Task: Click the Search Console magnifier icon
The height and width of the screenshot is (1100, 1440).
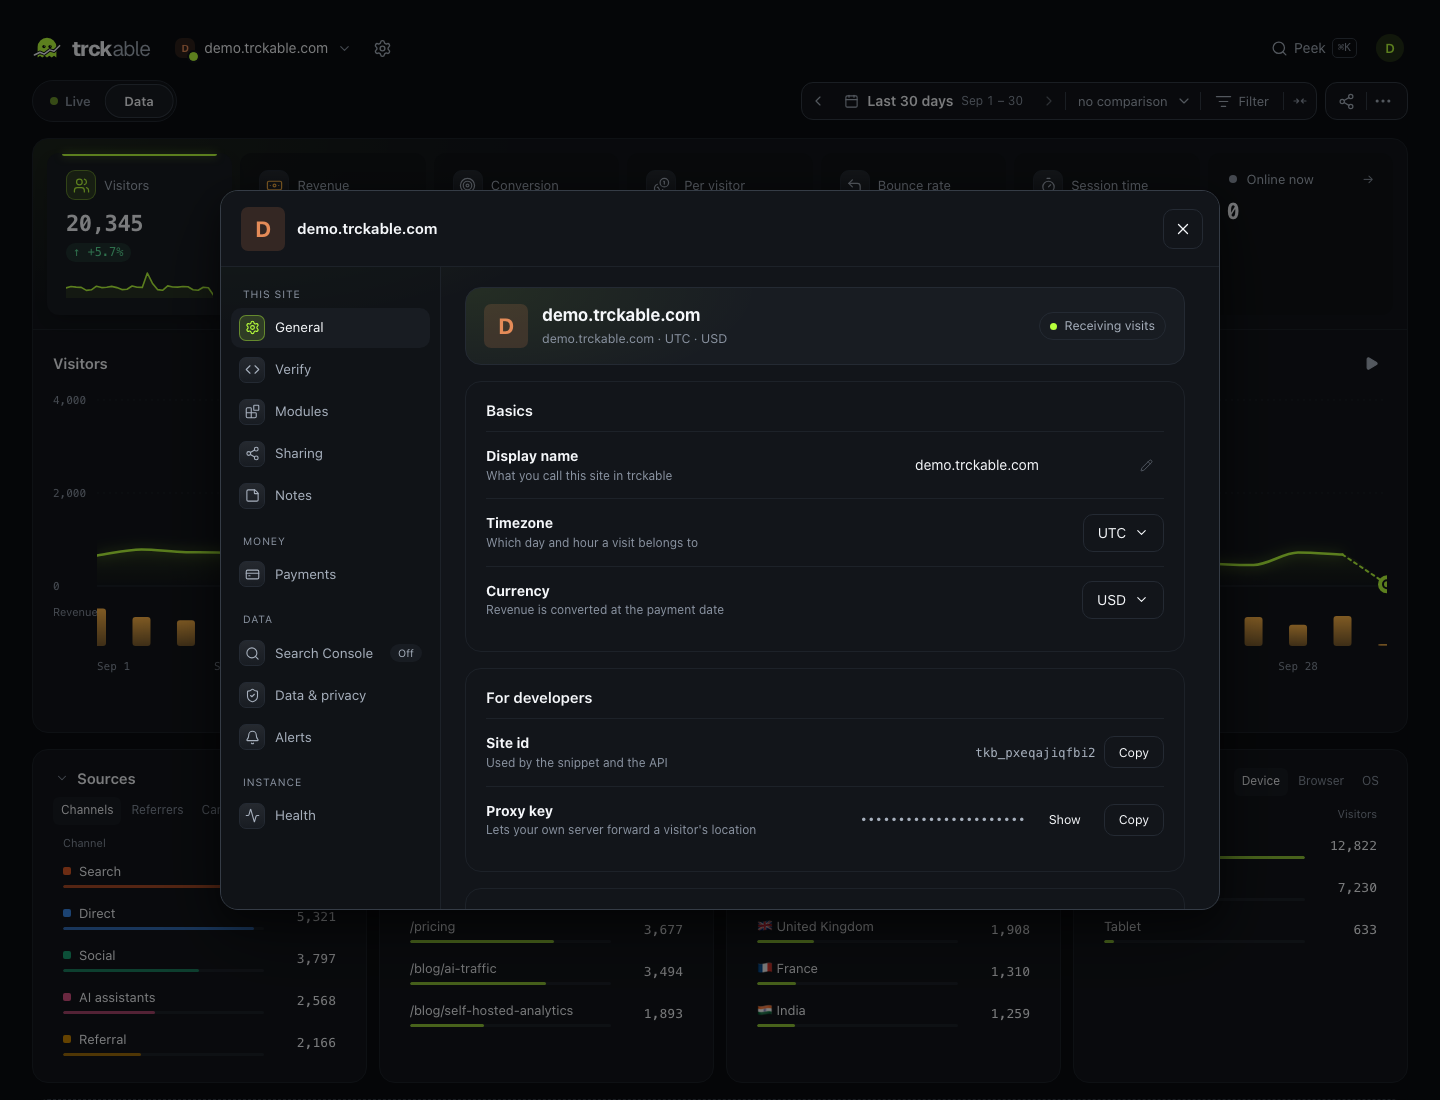Action: pos(253,654)
